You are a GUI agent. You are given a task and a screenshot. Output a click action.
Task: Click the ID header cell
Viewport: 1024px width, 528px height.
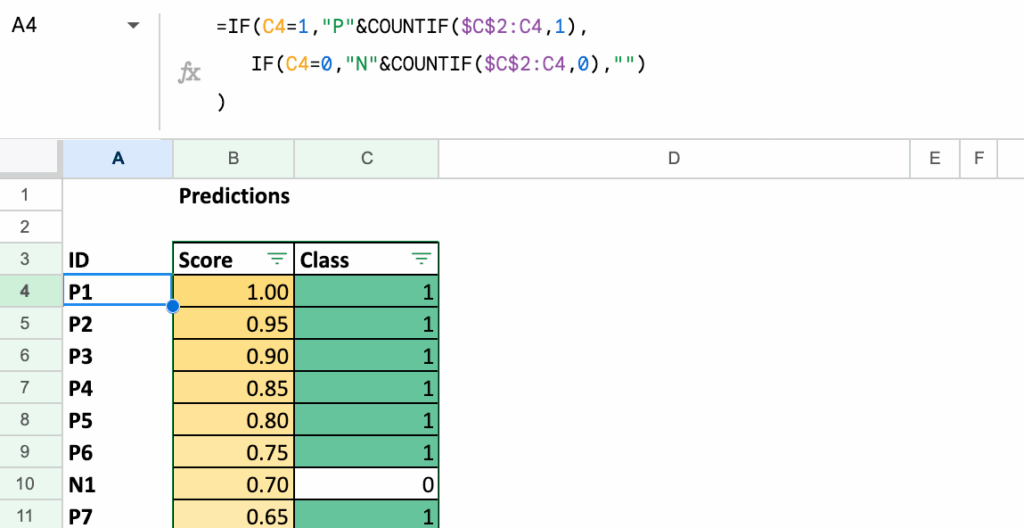pos(118,260)
